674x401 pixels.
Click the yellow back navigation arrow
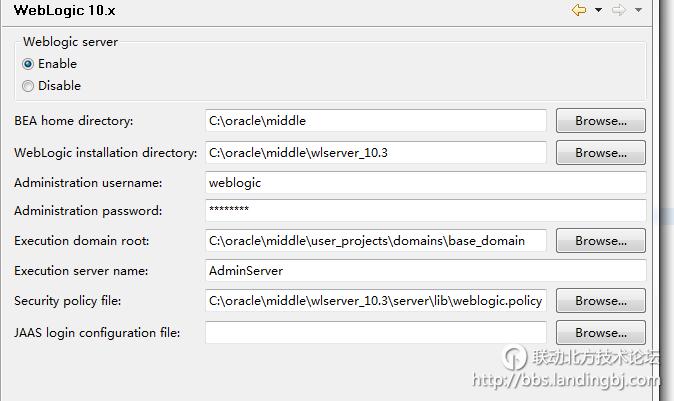pyautogui.click(x=579, y=10)
